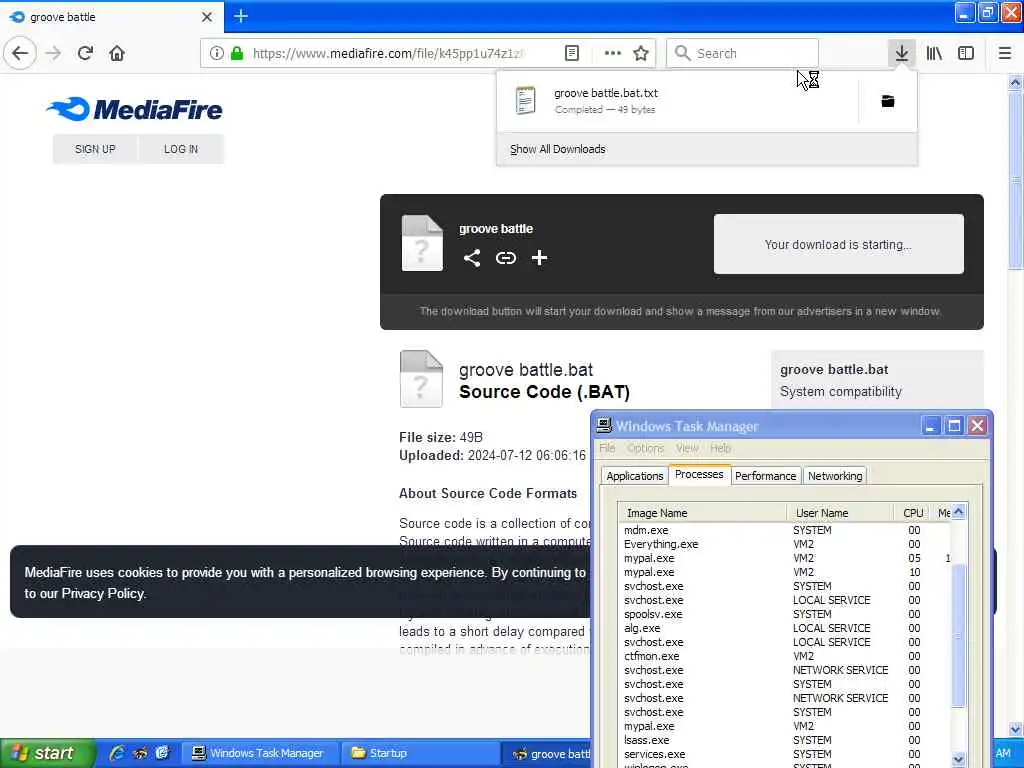Click the forward navigation arrow
The width and height of the screenshot is (1024, 768).
tap(53, 53)
